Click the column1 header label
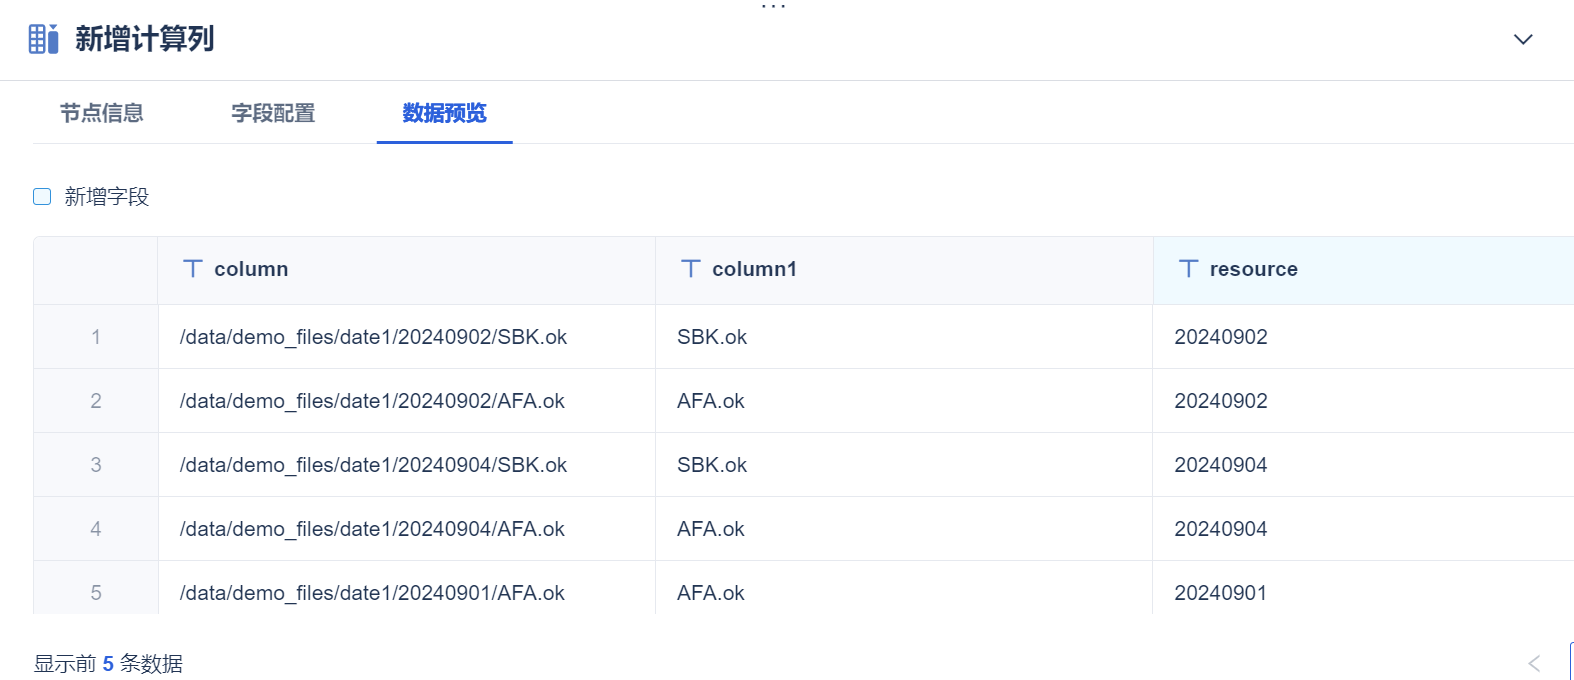 tap(754, 269)
